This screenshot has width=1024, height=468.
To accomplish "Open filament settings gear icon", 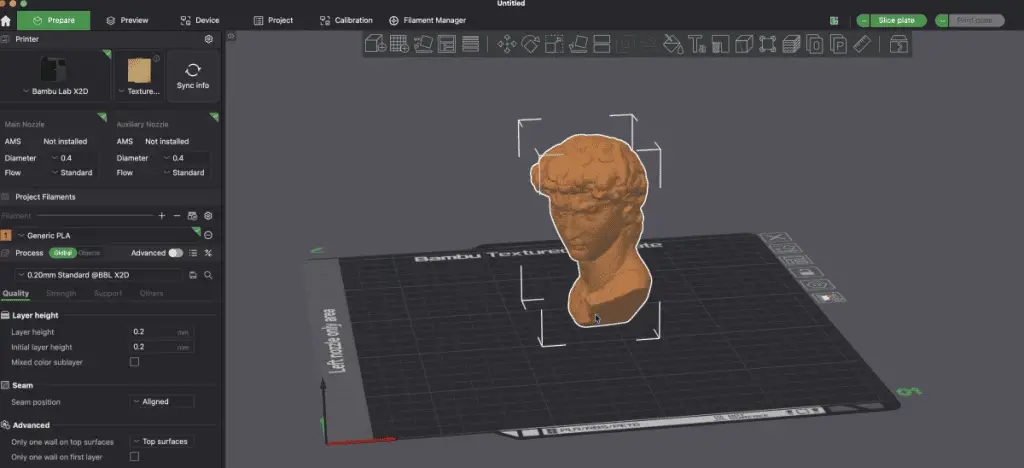I will click(x=208, y=215).
